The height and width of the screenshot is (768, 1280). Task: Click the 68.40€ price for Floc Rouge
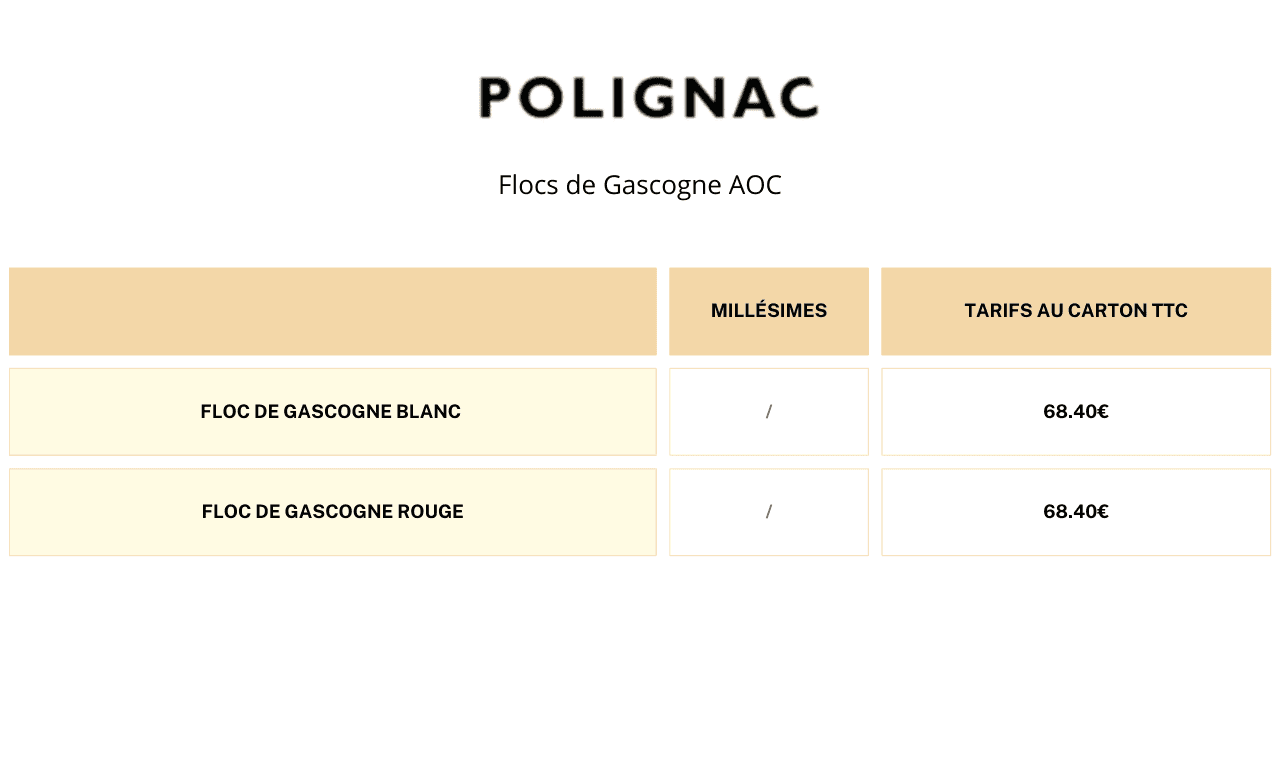1076,512
